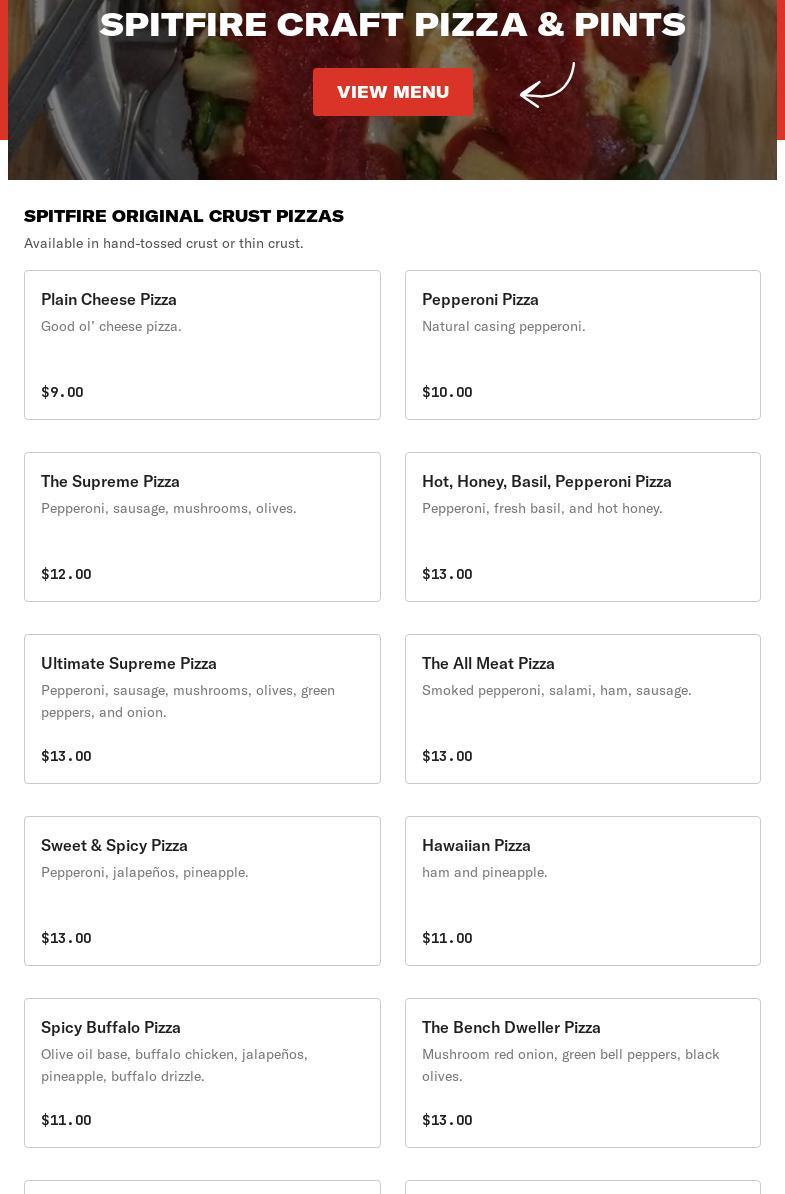
Task: Click the $11.00 Spicy Buffalo Pizza price
Action: pos(66,1120)
